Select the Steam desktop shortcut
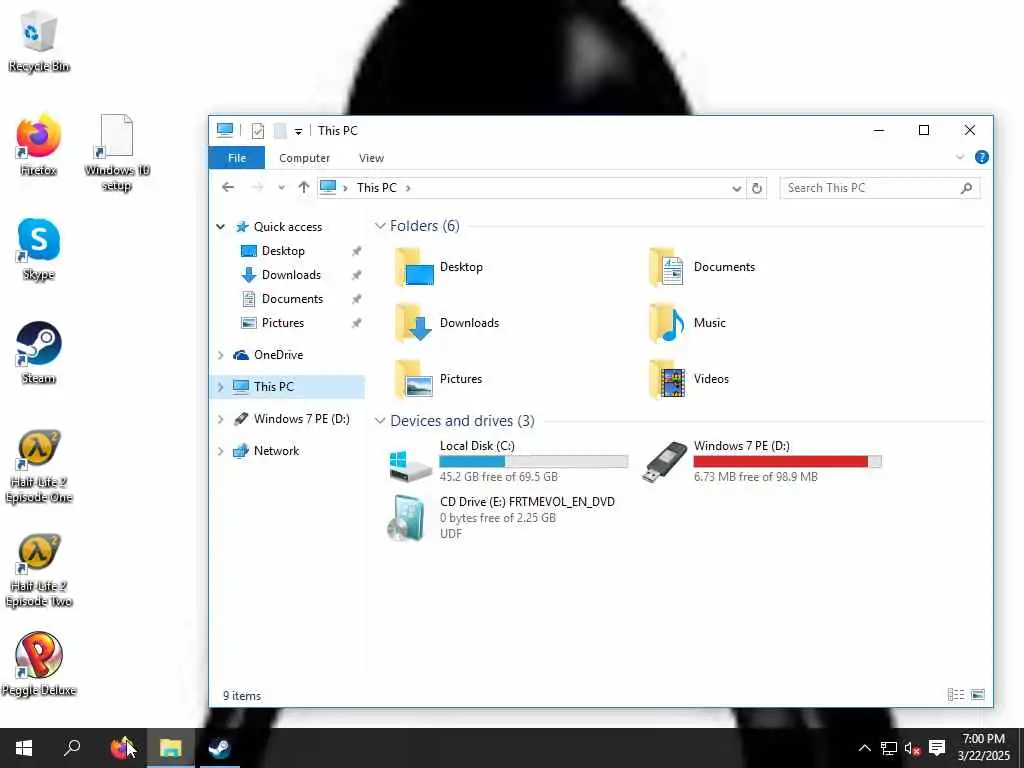The height and width of the screenshot is (768, 1024). pyautogui.click(x=39, y=353)
